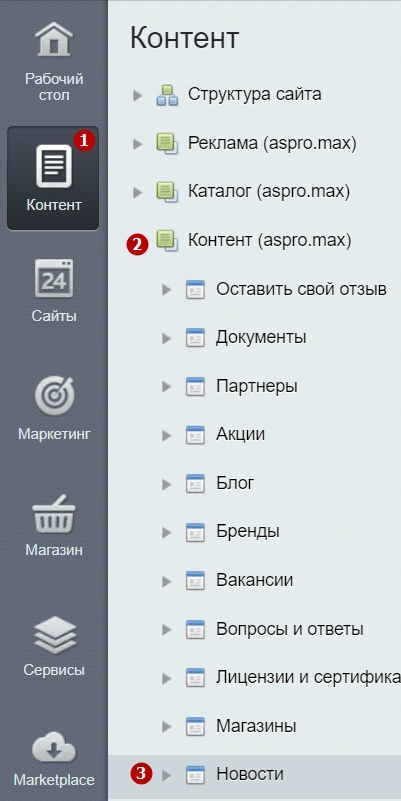401x801 pixels.
Task: Open the Документы info block
Action: point(261,337)
